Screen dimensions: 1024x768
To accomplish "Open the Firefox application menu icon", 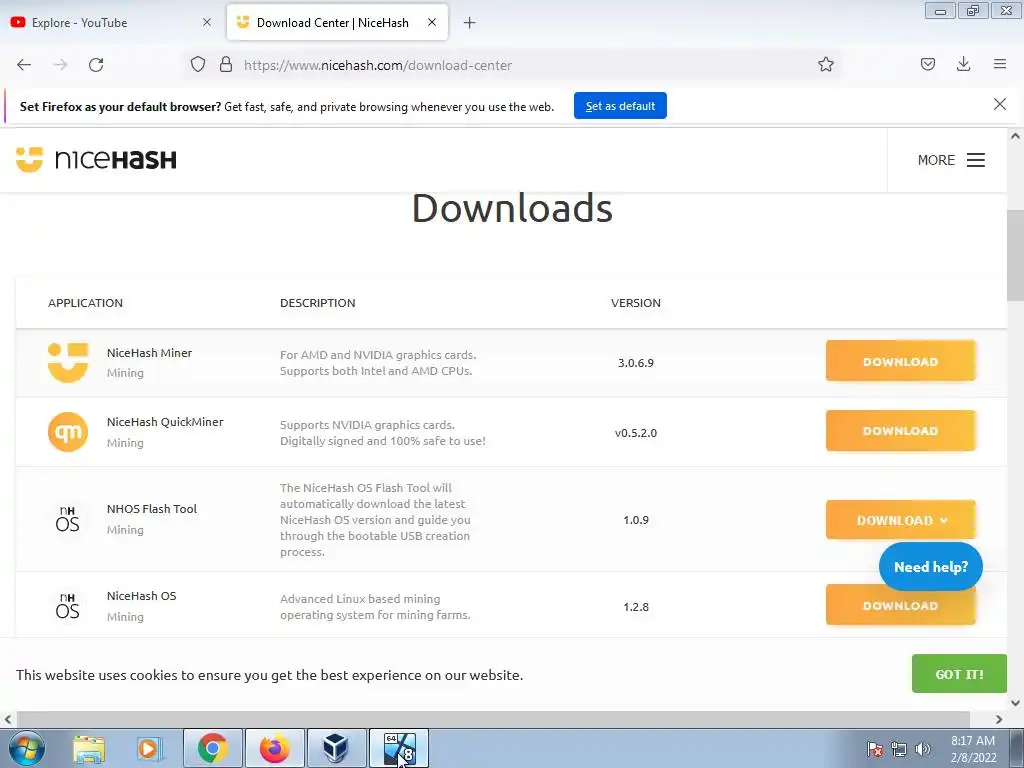I will (x=1000, y=64).
